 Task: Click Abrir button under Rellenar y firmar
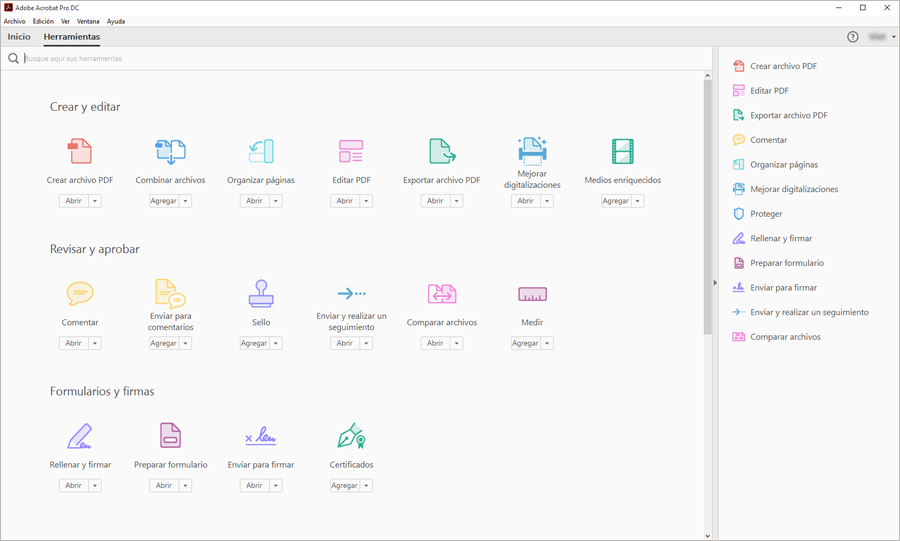73,485
